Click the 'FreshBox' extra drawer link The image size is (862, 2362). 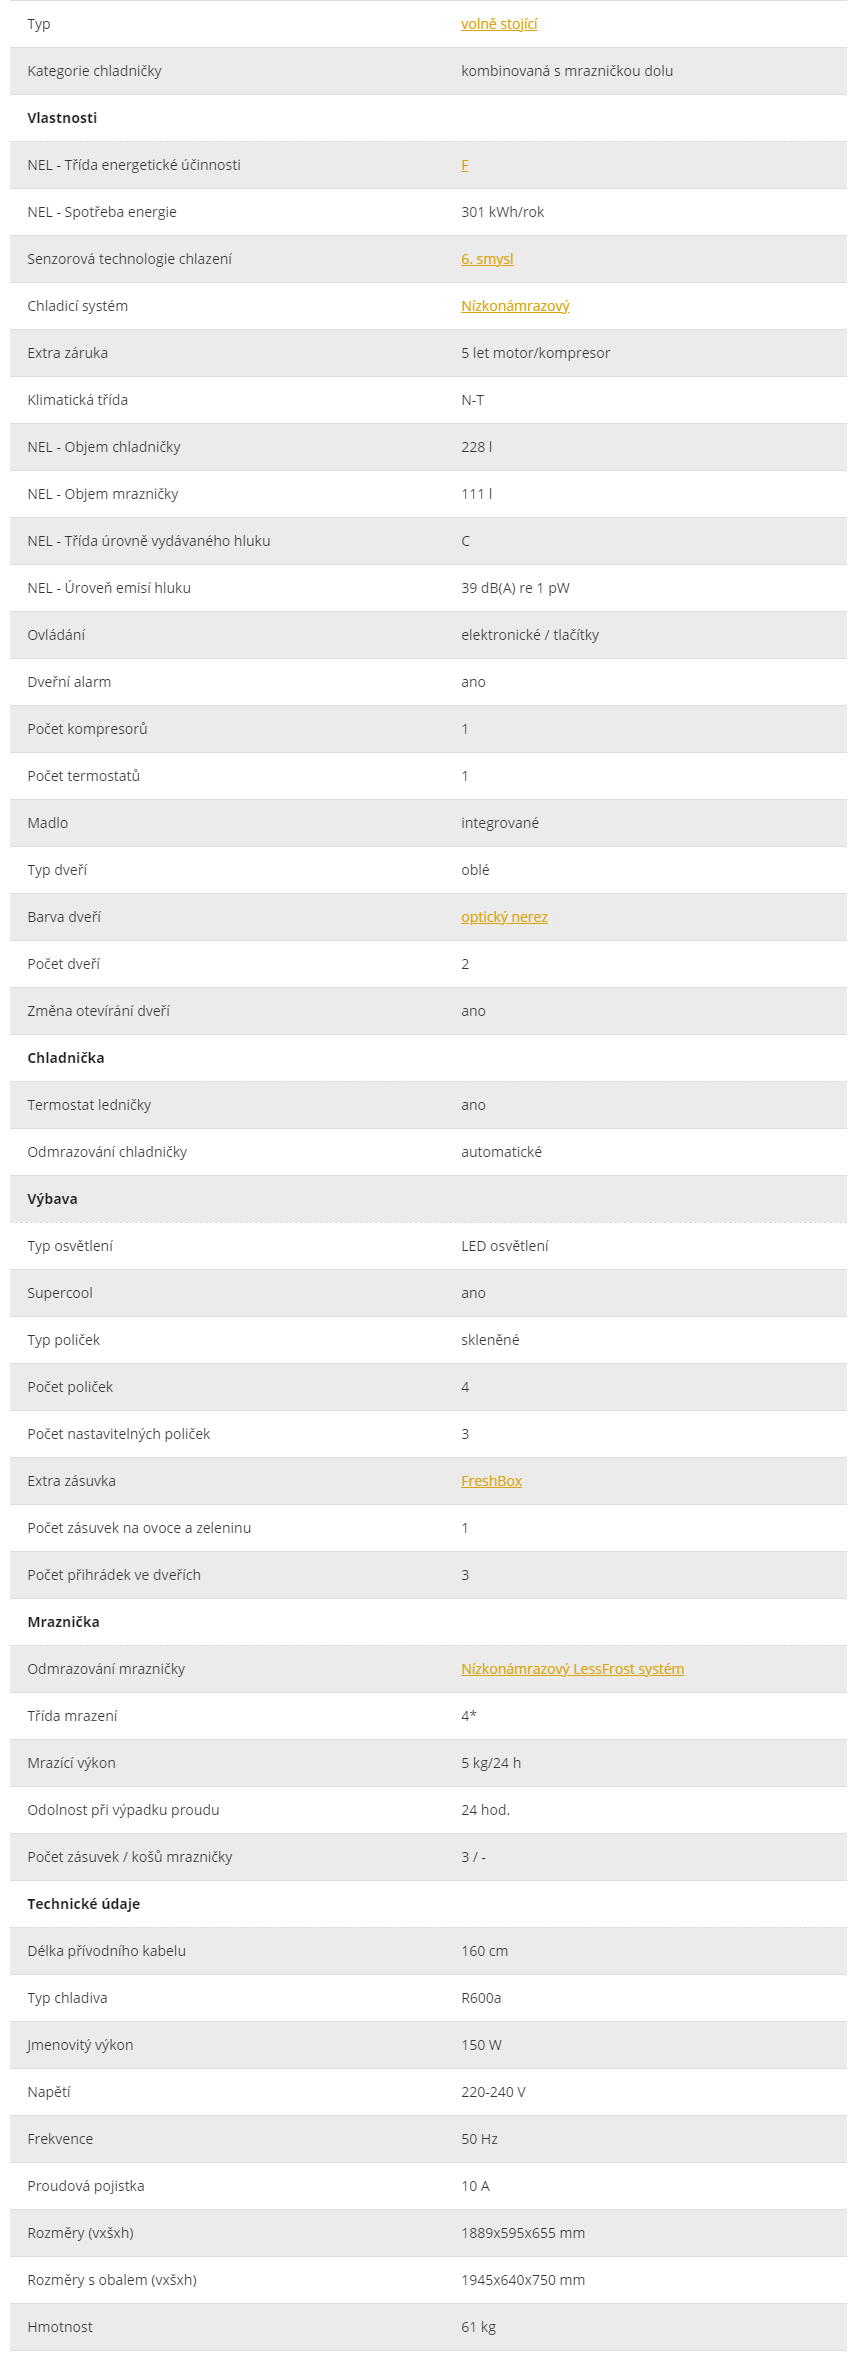tap(491, 1481)
